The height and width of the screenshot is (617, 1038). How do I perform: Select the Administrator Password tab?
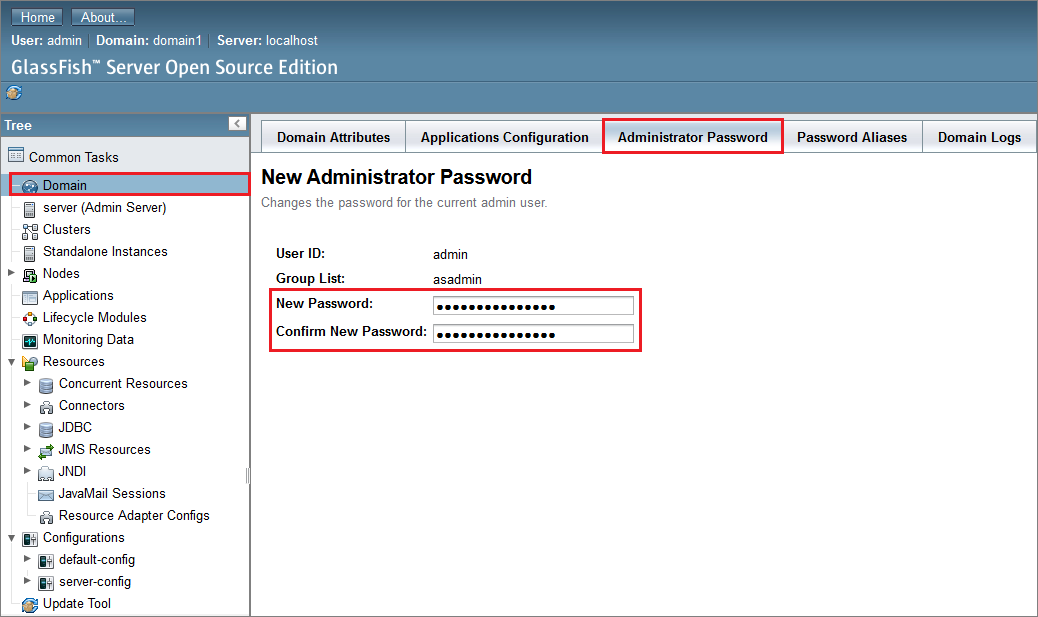(692, 137)
